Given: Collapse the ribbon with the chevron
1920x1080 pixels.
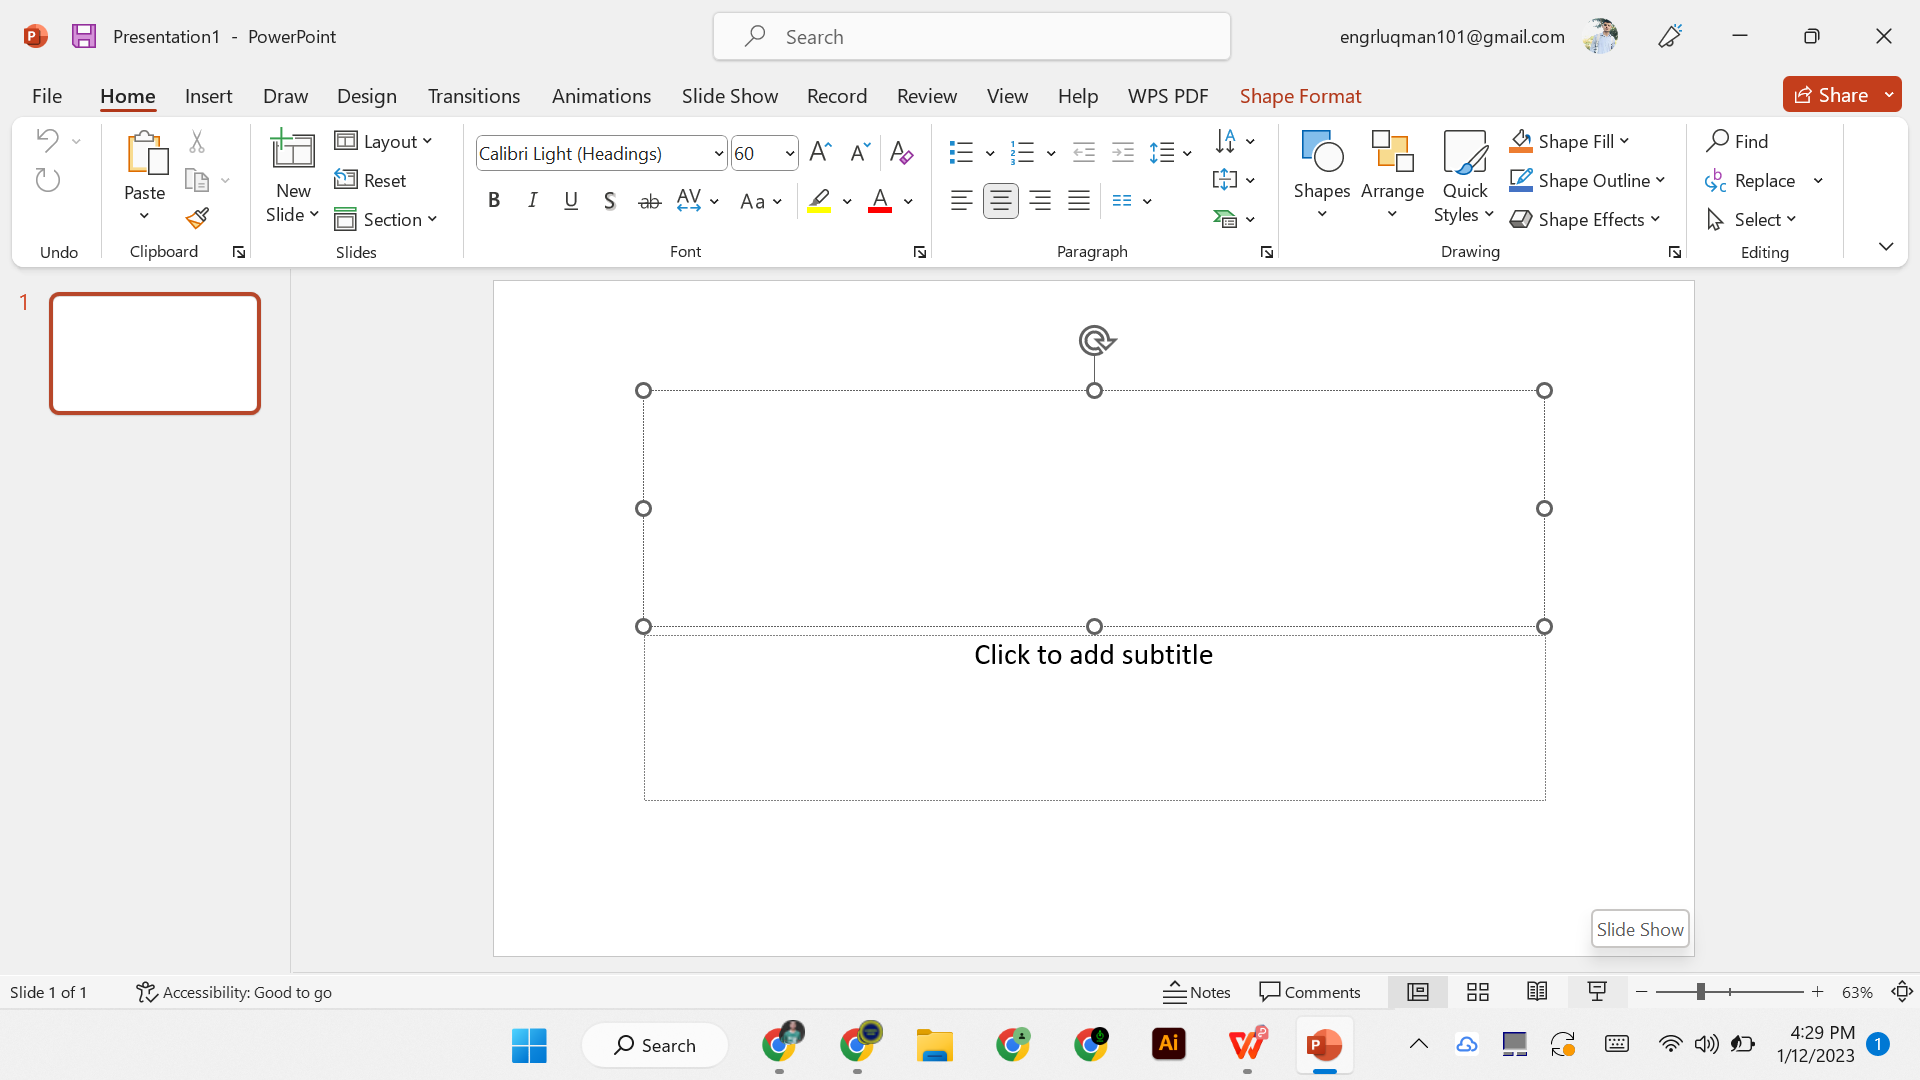Looking at the screenshot, I should coord(1885,246).
